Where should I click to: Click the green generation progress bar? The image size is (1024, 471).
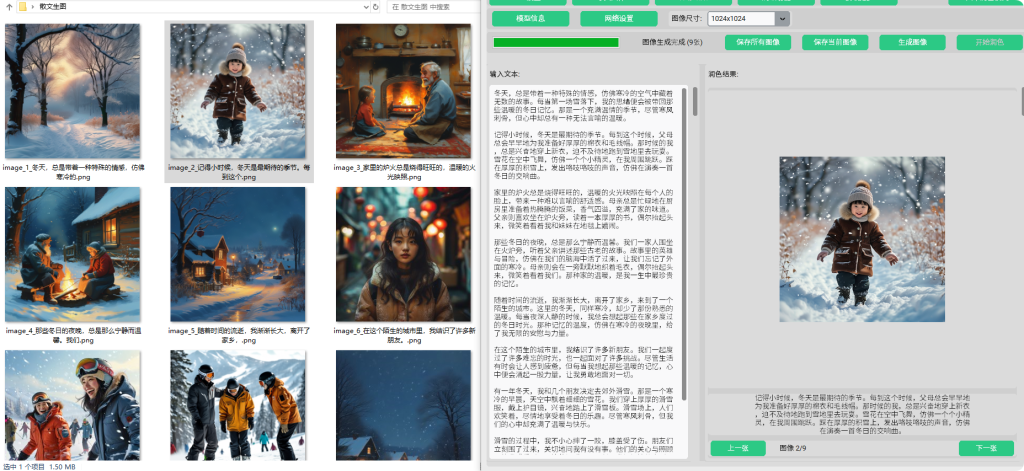556,42
